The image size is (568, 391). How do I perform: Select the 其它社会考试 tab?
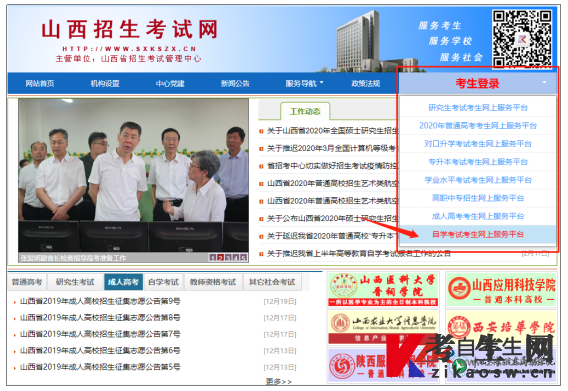pyautogui.click(x=272, y=282)
